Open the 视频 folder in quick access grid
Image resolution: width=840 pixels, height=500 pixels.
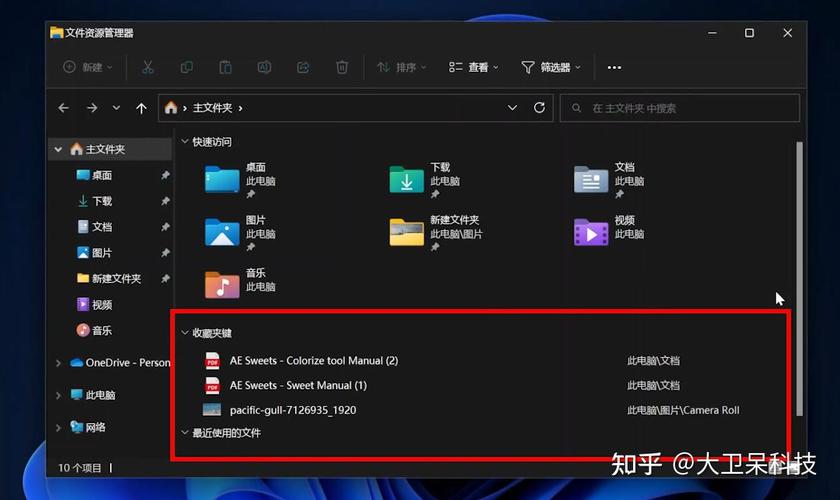609,231
